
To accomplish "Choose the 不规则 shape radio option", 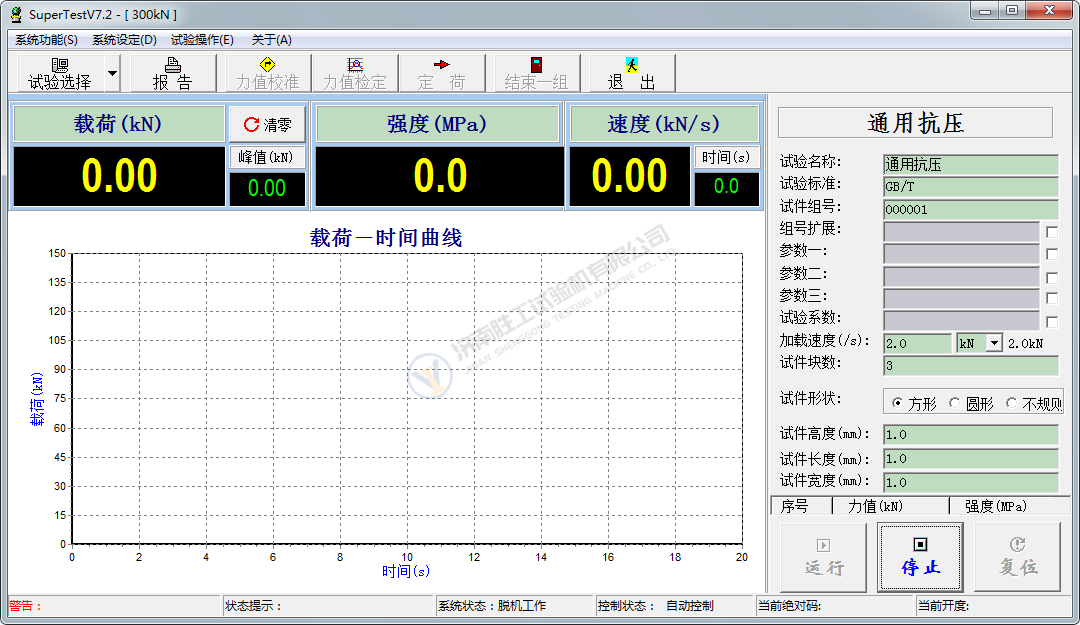I will tap(1012, 403).
